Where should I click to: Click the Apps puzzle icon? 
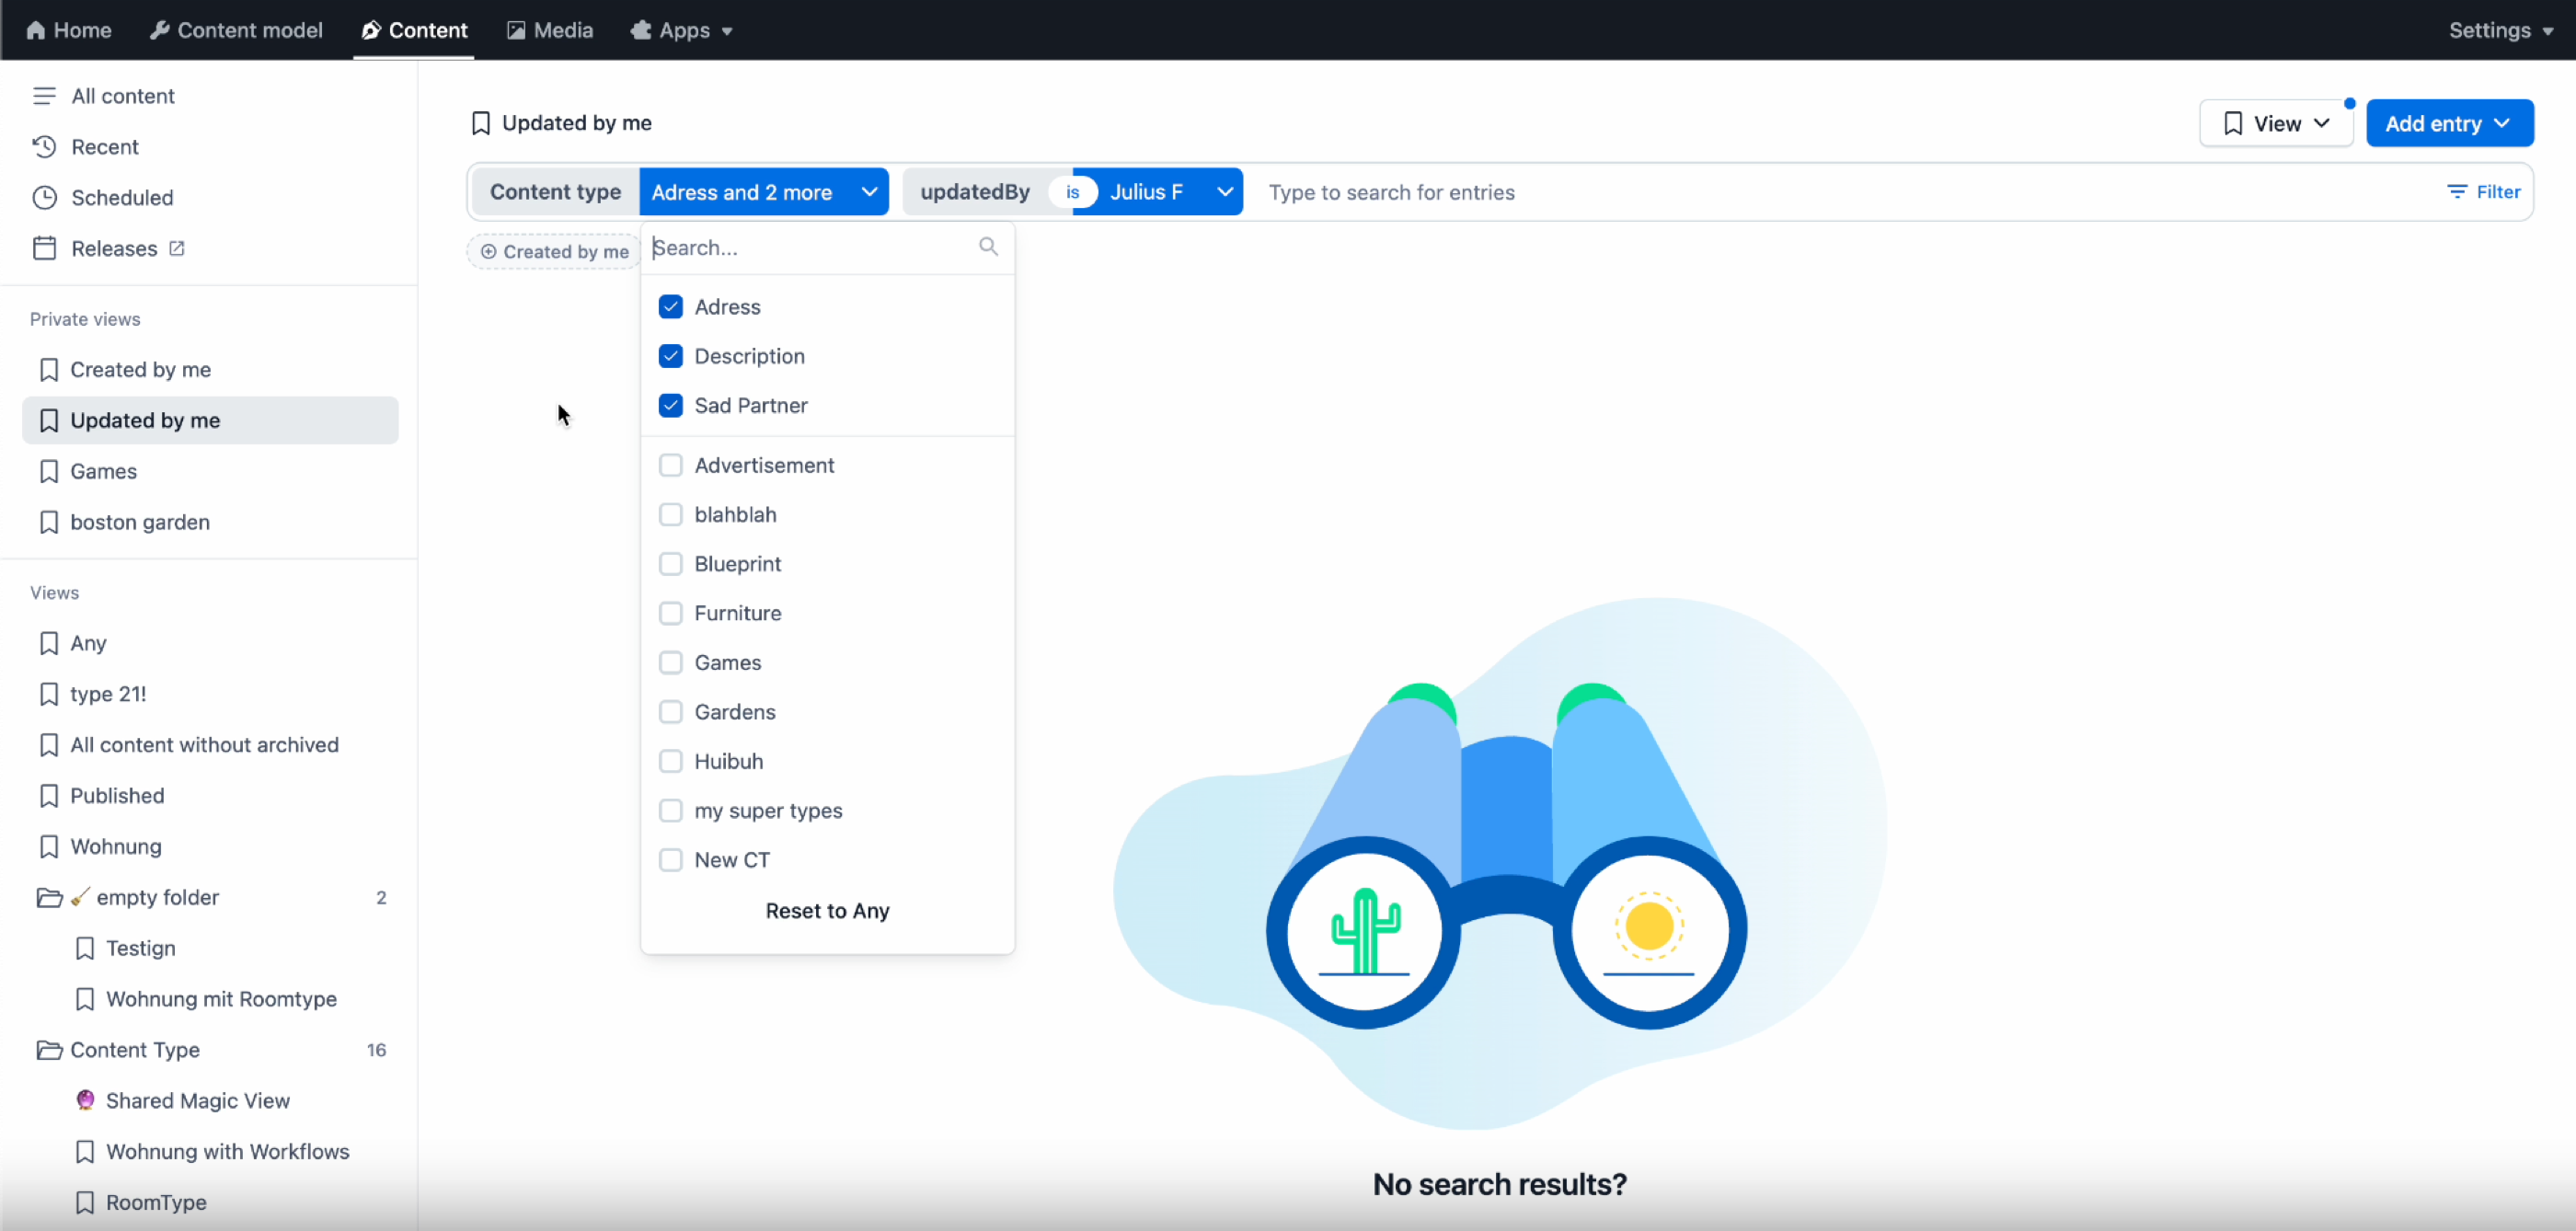[641, 30]
